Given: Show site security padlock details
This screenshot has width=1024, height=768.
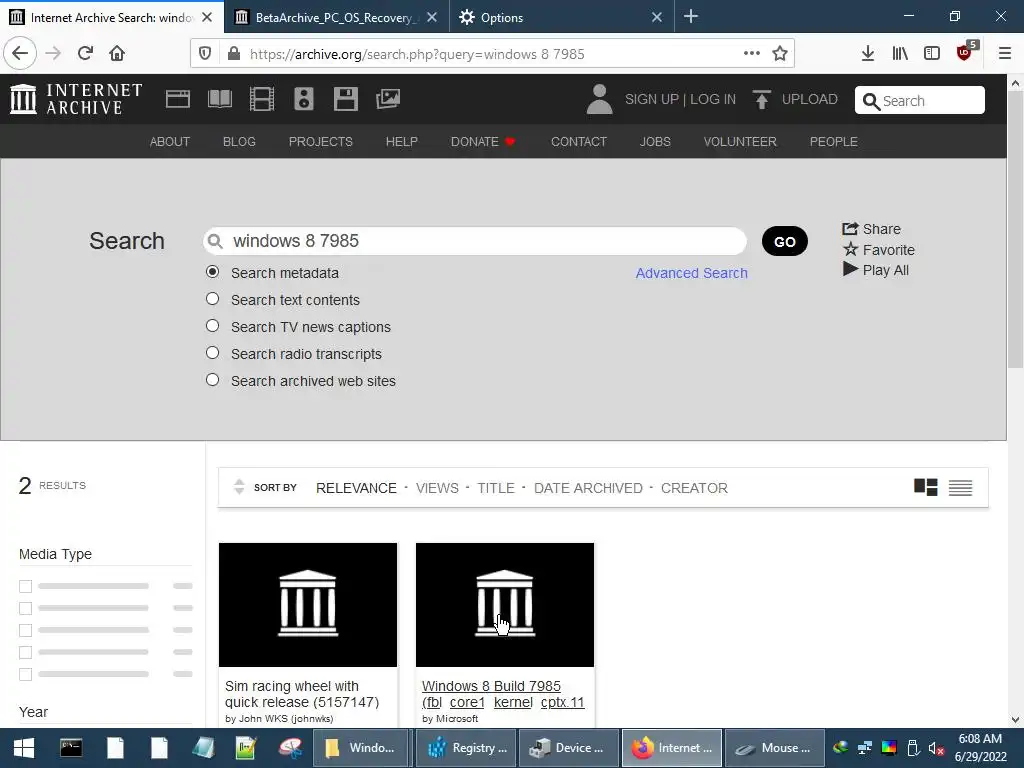Looking at the screenshot, I should pyautogui.click(x=234, y=54).
